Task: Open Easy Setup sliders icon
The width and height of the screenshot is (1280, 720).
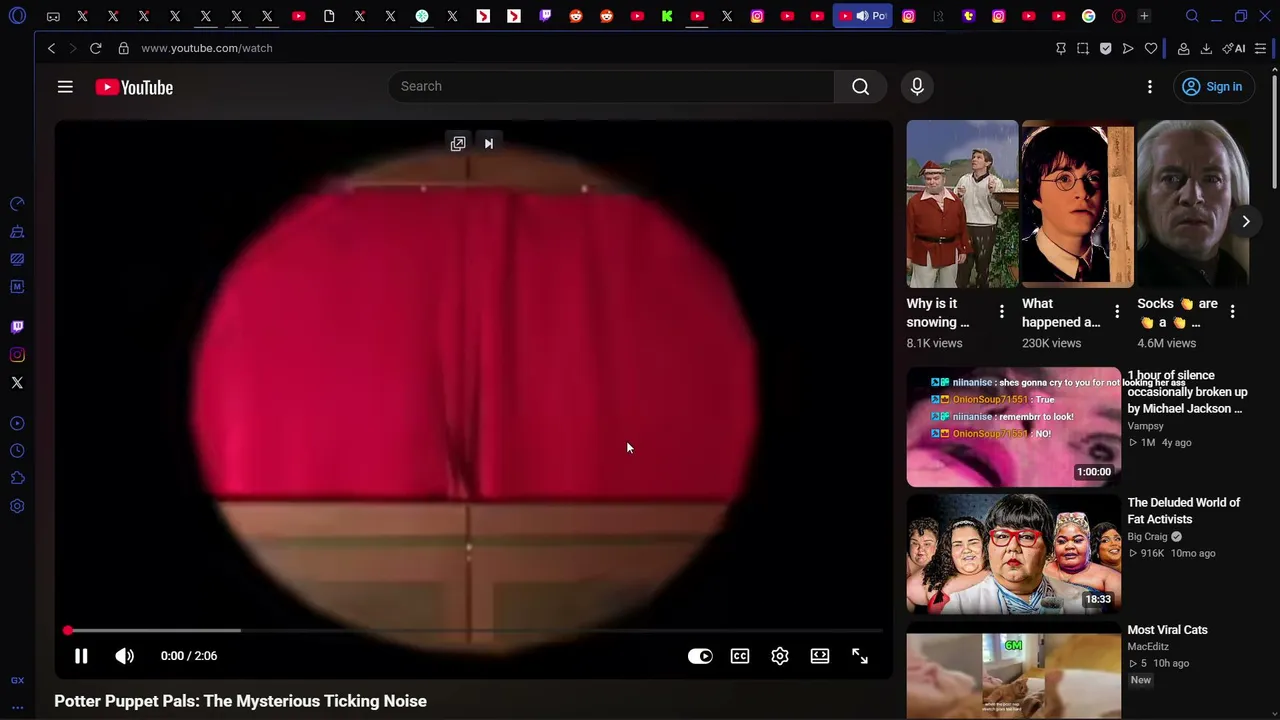Action: click(x=1260, y=48)
